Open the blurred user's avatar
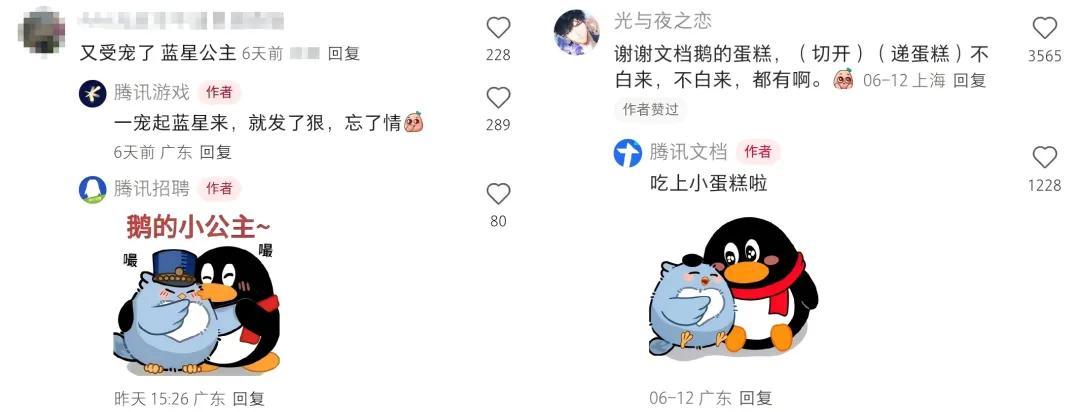Image resolution: width=1080 pixels, height=412 pixels. tap(43, 31)
